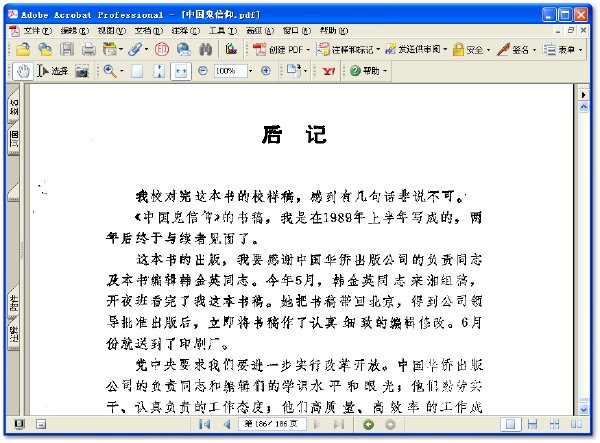Open the Pages (页面) navigation tab
Image resolution: width=600 pixels, height=443 pixels.
(x=13, y=138)
